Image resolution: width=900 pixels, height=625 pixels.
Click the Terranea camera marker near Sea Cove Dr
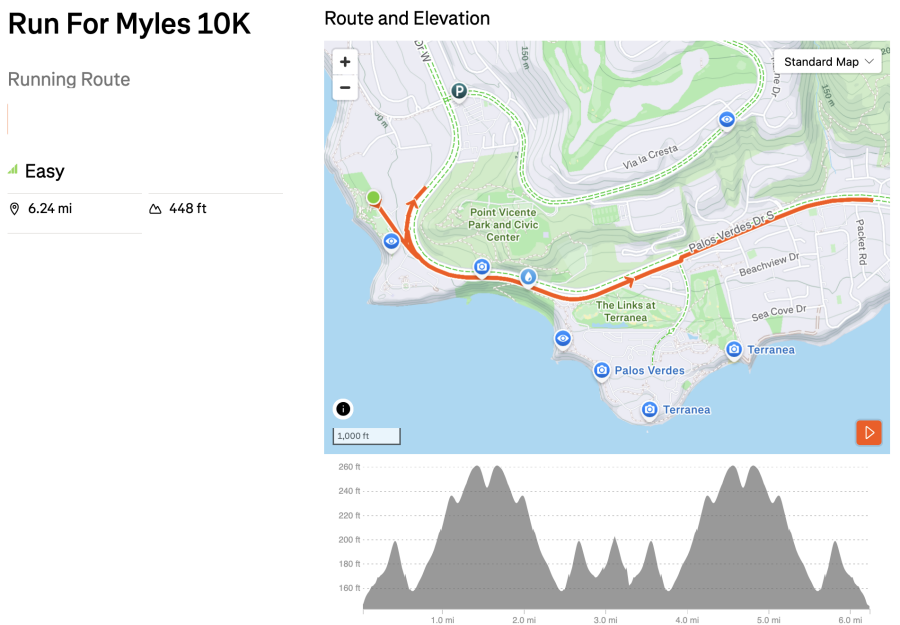[x=734, y=349]
